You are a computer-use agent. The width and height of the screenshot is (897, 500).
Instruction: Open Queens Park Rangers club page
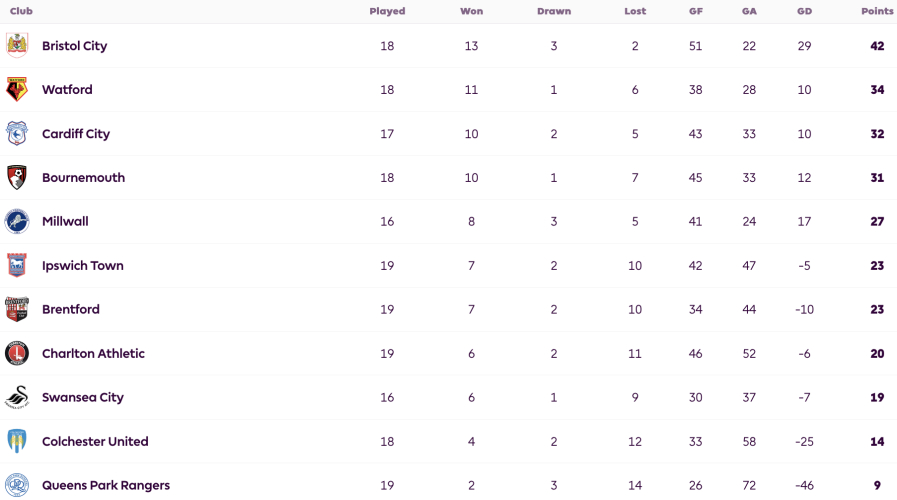[106, 485]
